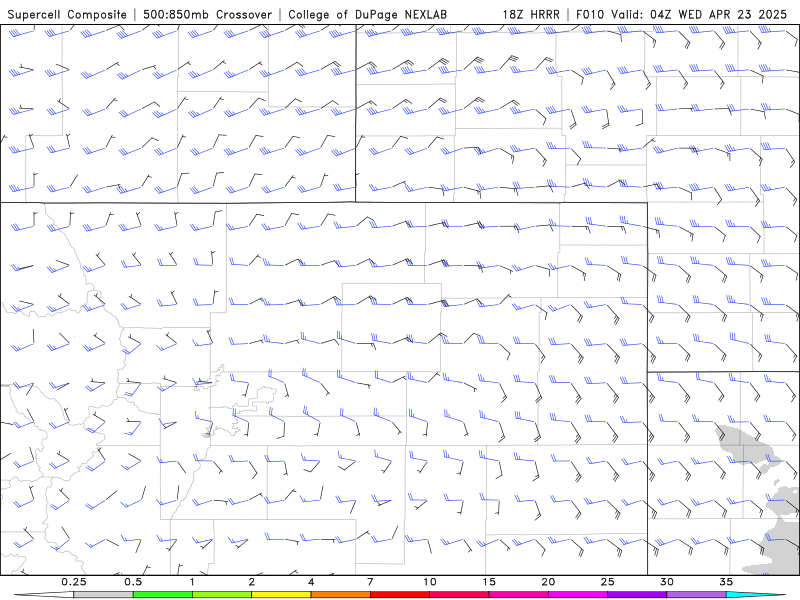Viewport: 800px width, 600px height.
Task: Click the crimson 10–15 colorbar segment
Action: tap(459, 595)
